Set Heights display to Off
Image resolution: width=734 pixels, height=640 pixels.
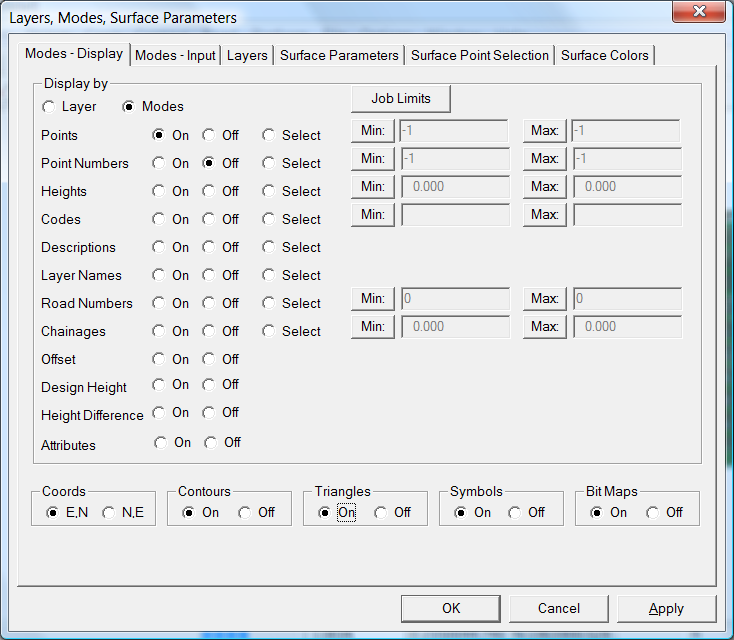(x=209, y=191)
